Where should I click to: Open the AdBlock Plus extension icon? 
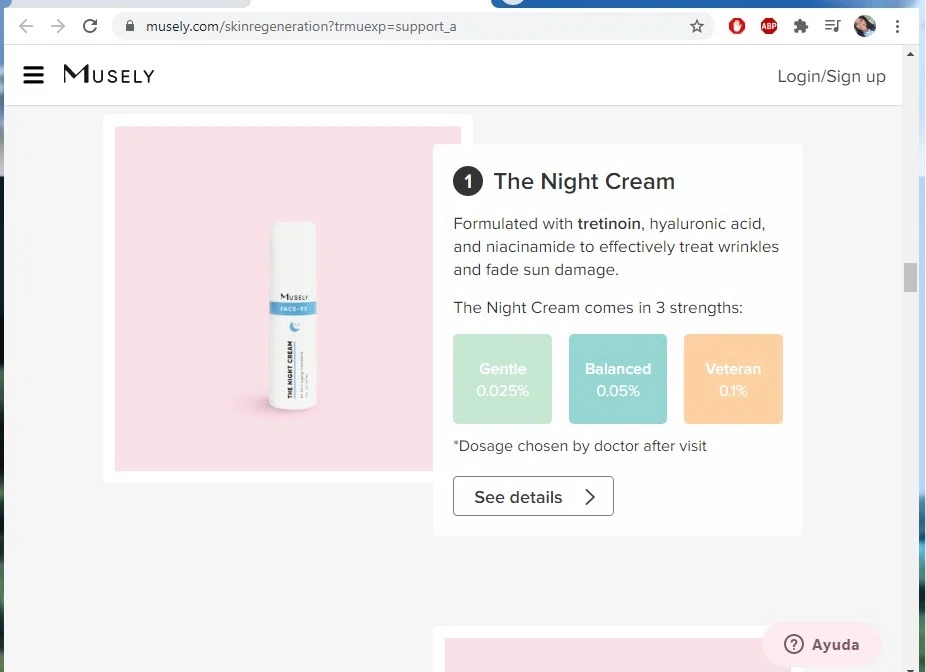(768, 27)
